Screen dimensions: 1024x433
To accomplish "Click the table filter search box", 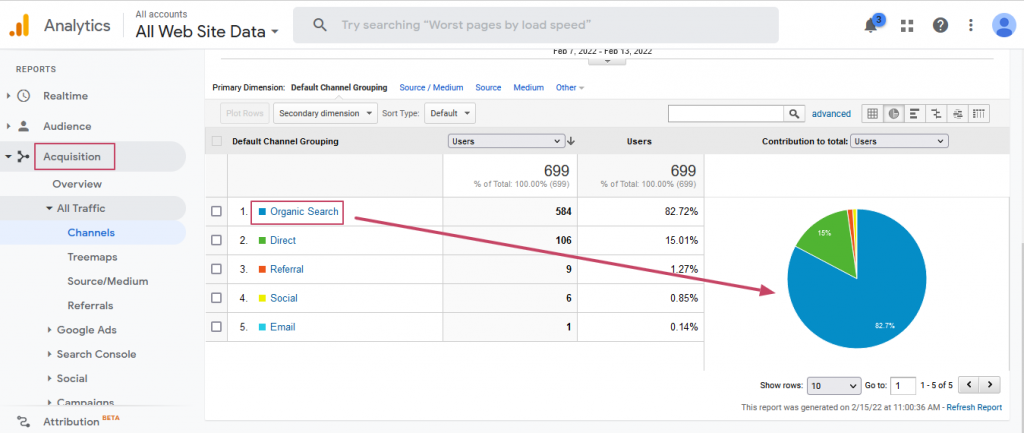I will [x=726, y=114].
